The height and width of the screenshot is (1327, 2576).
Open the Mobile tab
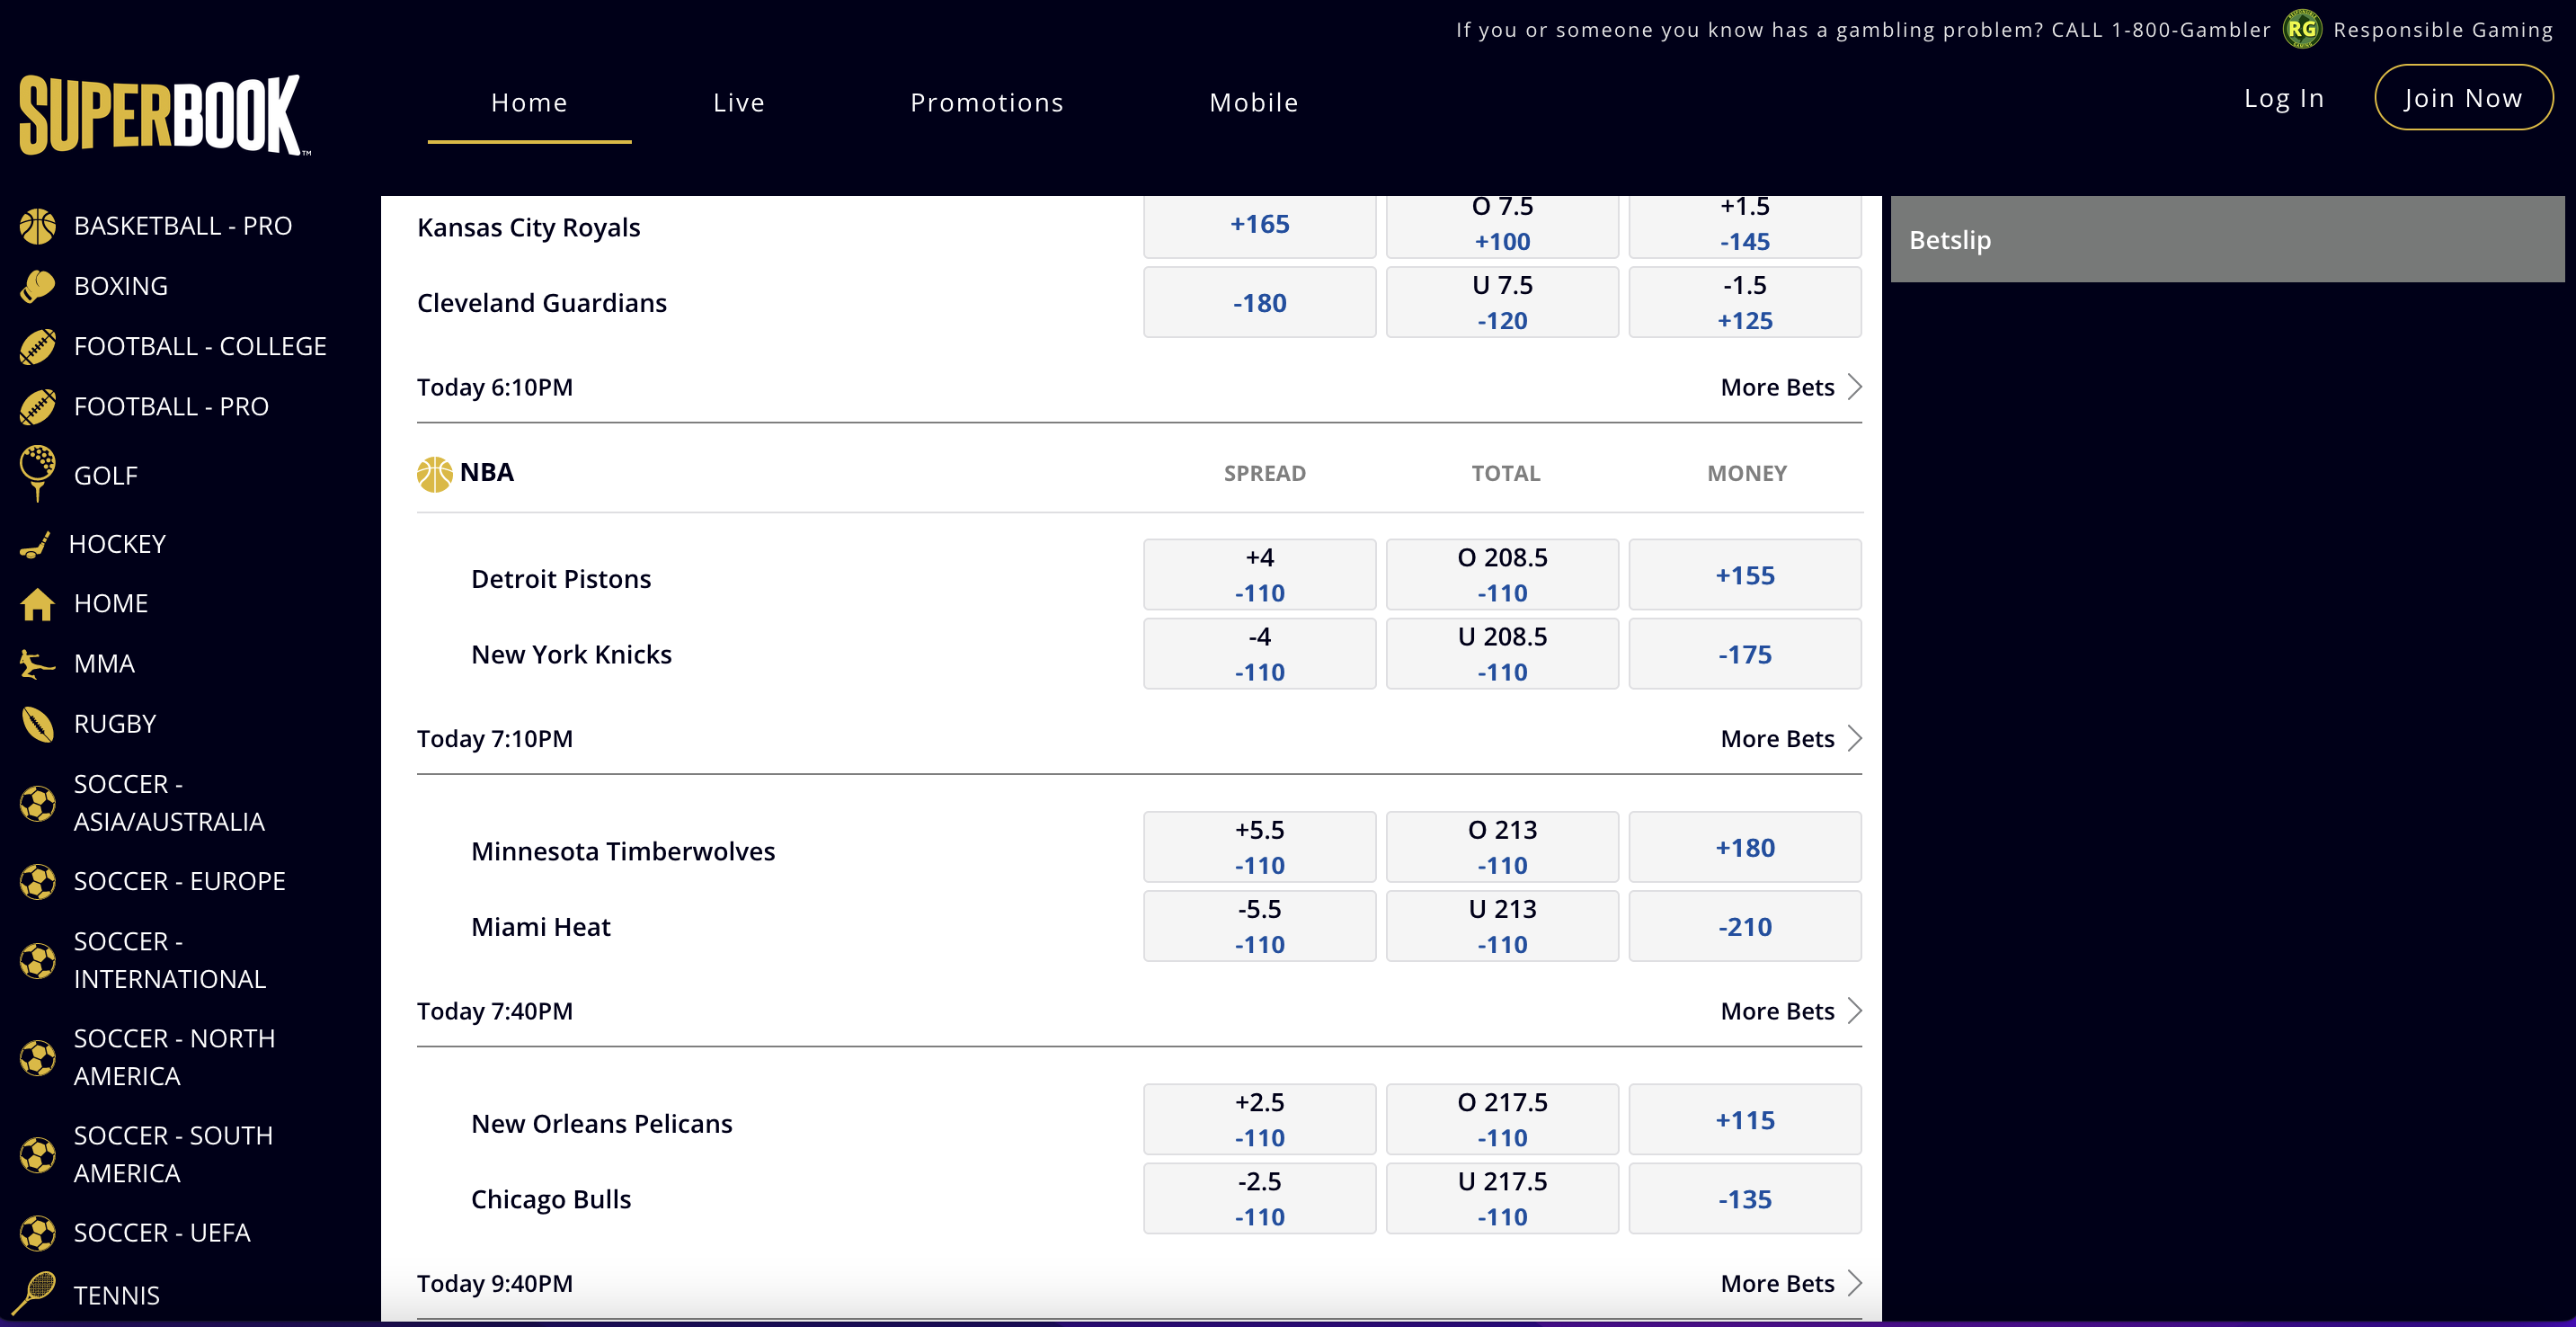[x=1254, y=102]
